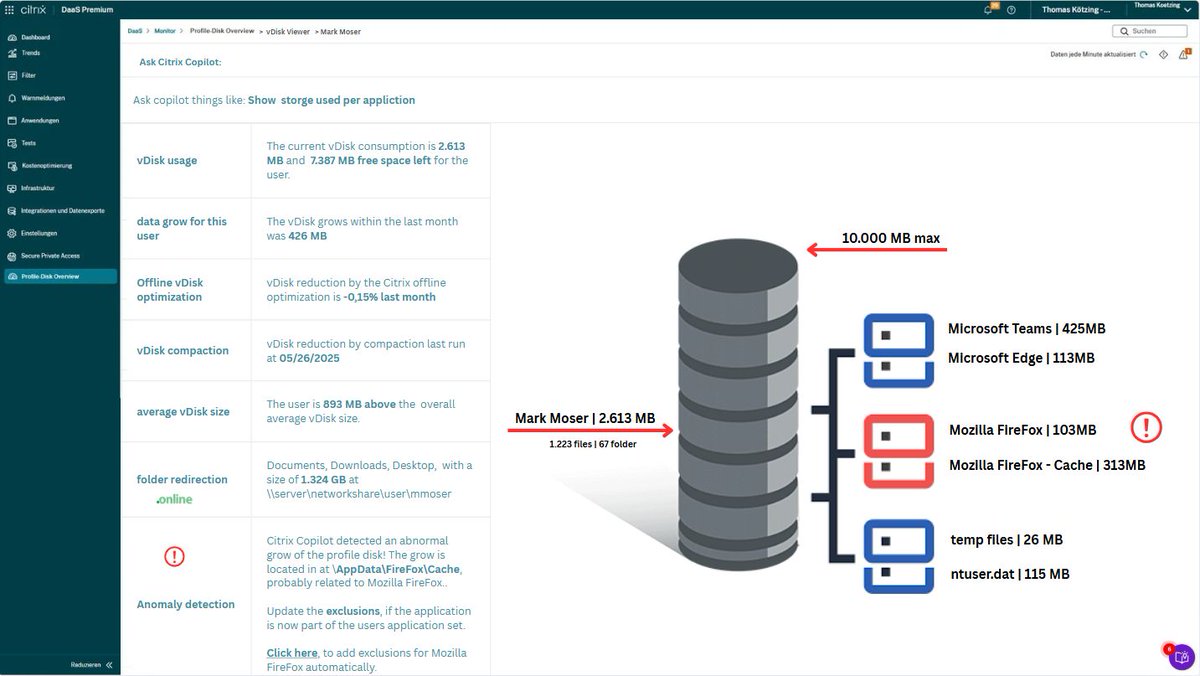This screenshot has height=676, width=1200.
Task: Click the Einstellungen gear icon
Action: coord(12,233)
